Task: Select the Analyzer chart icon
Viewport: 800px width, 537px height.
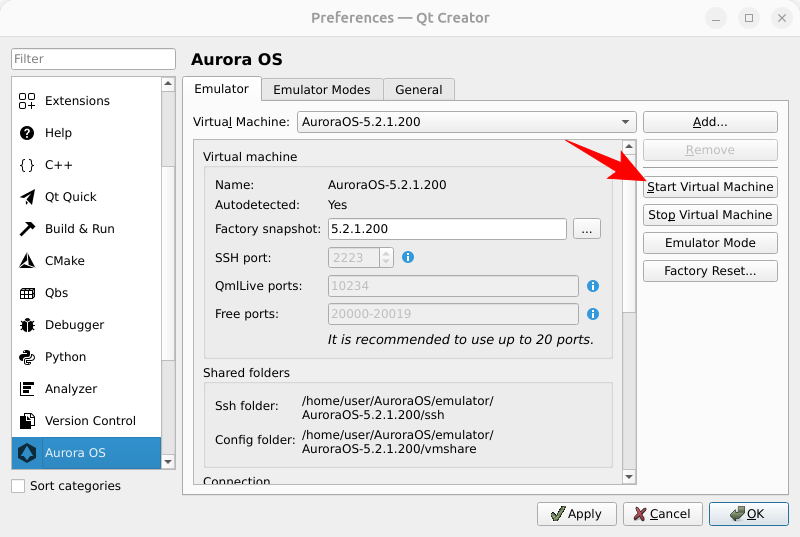Action: (27, 389)
